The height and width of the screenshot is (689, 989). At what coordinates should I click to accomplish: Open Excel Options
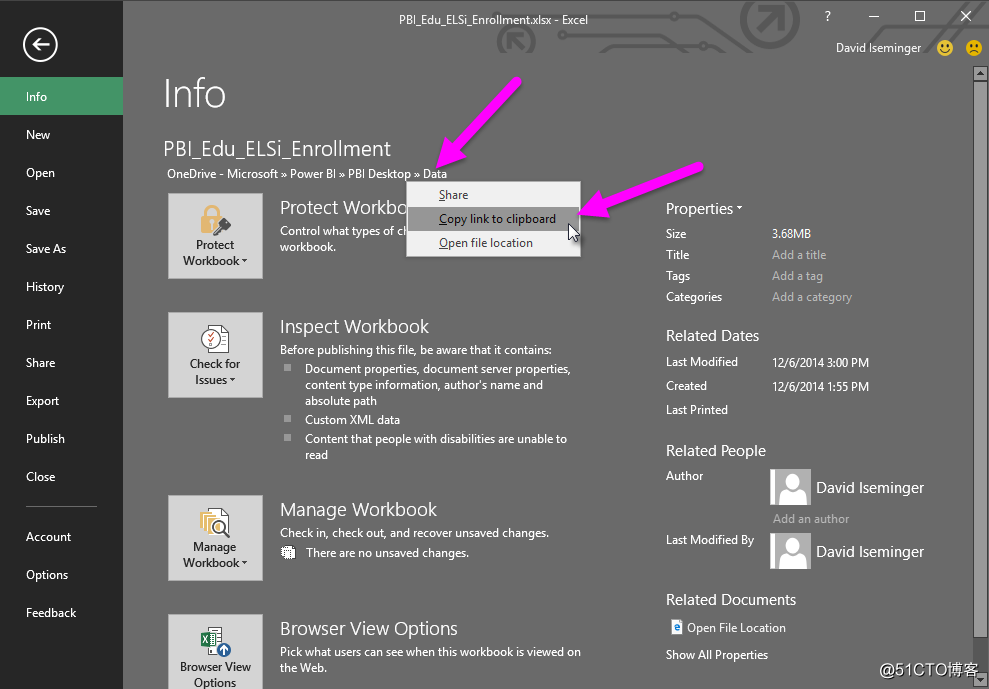pos(61,575)
